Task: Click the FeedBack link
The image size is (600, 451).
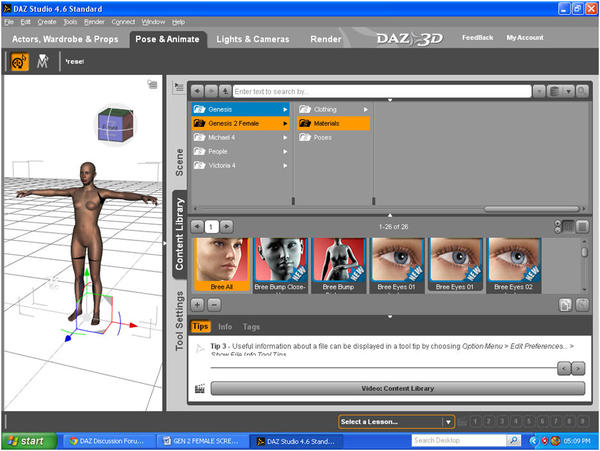Action: (x=478, y=37)
